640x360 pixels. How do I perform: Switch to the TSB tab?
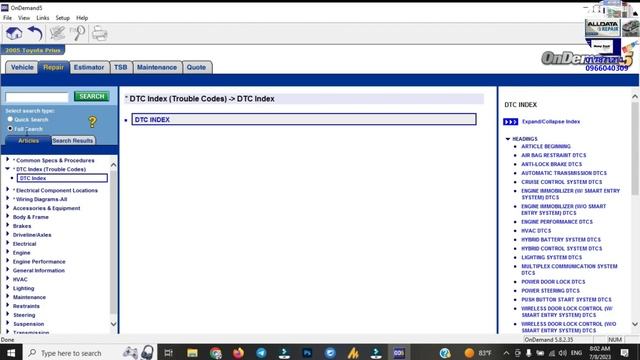click(x=120, y=67)
